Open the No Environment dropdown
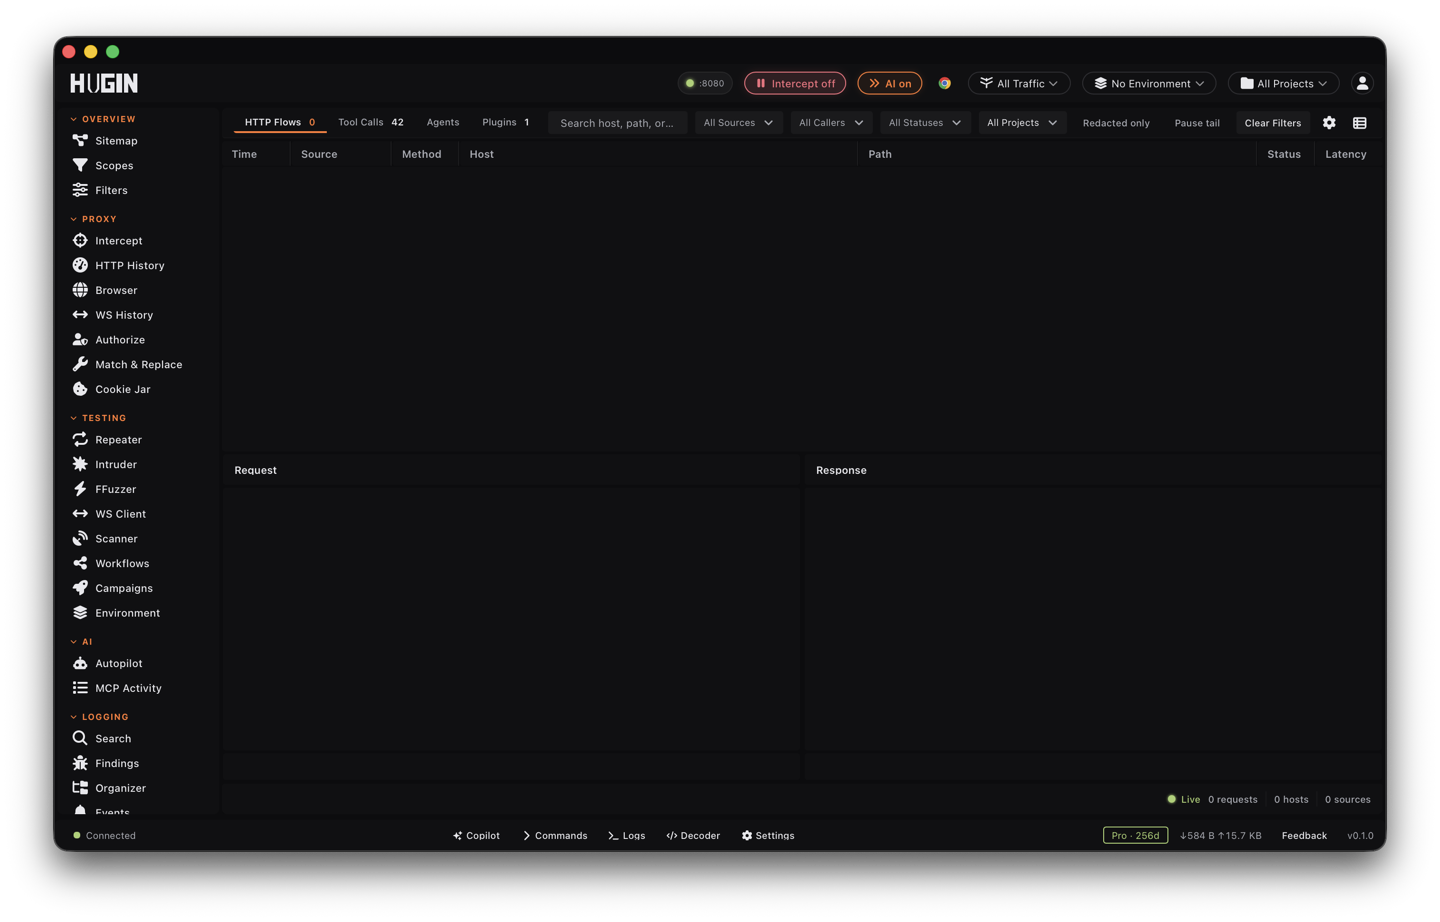This screenshot has width=1440, height=922. (x=1149, y=83)
